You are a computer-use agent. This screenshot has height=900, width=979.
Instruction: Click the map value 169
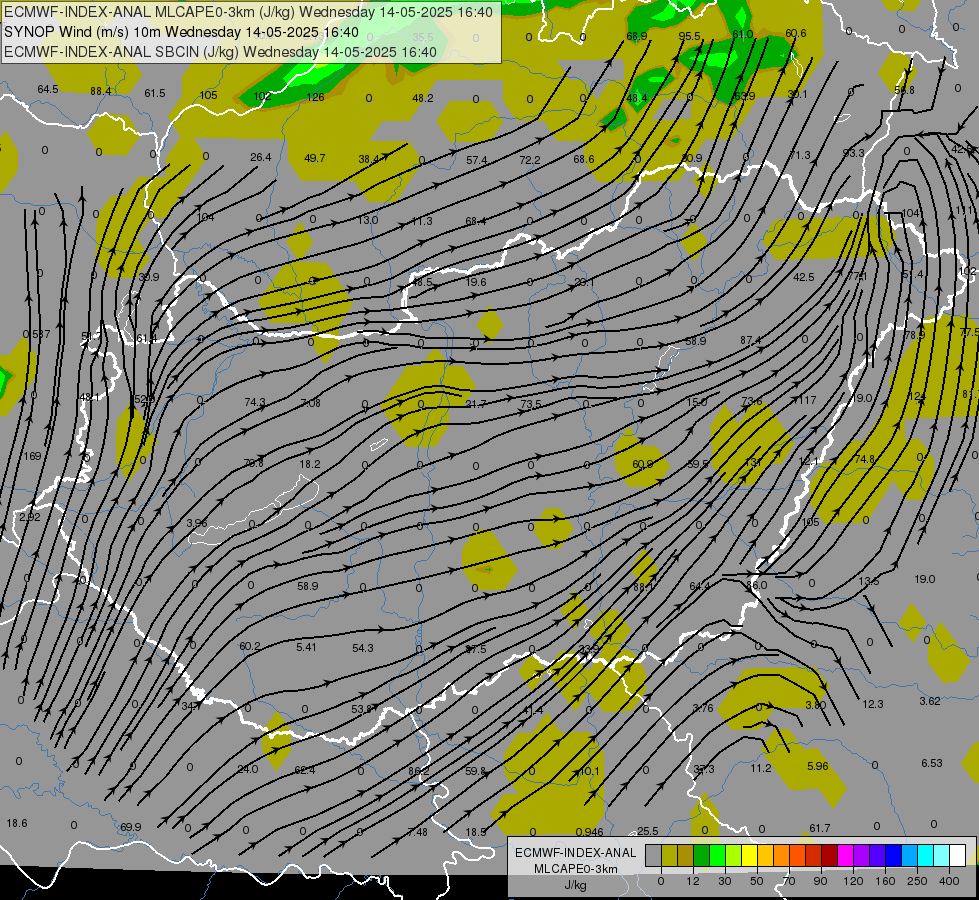[32, 456]
